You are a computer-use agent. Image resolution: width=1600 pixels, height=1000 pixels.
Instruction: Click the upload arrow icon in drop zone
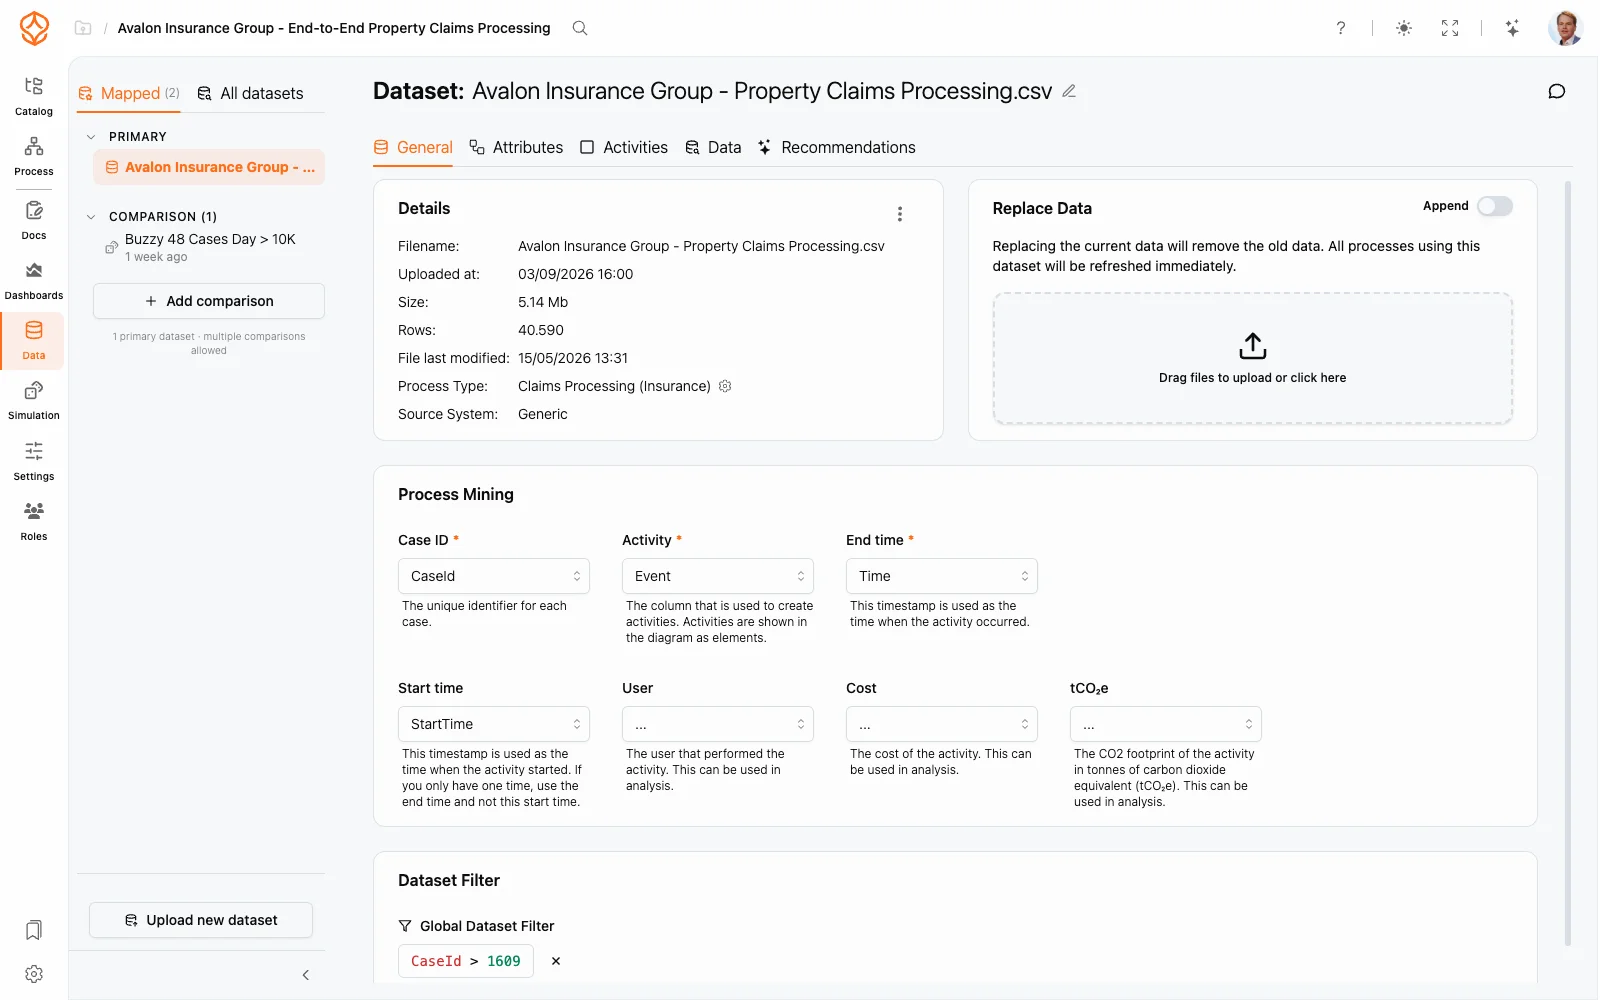tap(1253, 346)
